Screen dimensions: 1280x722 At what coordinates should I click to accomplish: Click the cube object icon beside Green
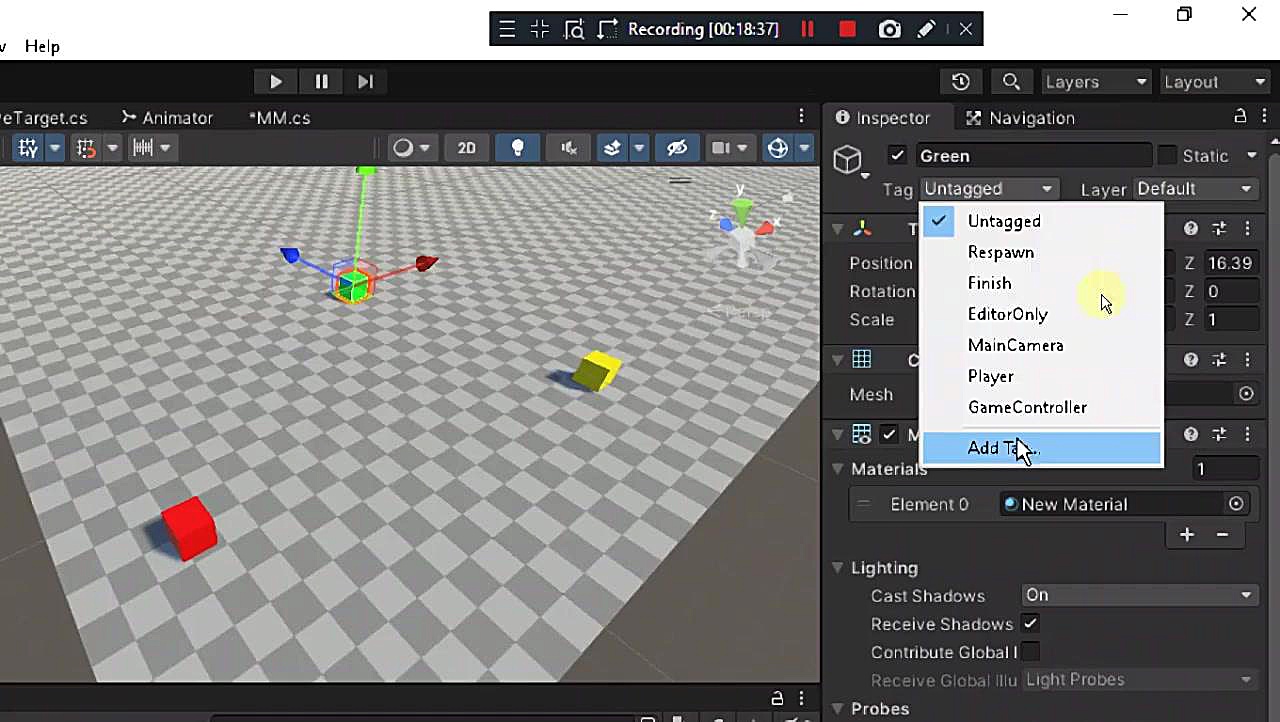pos(848,159)
